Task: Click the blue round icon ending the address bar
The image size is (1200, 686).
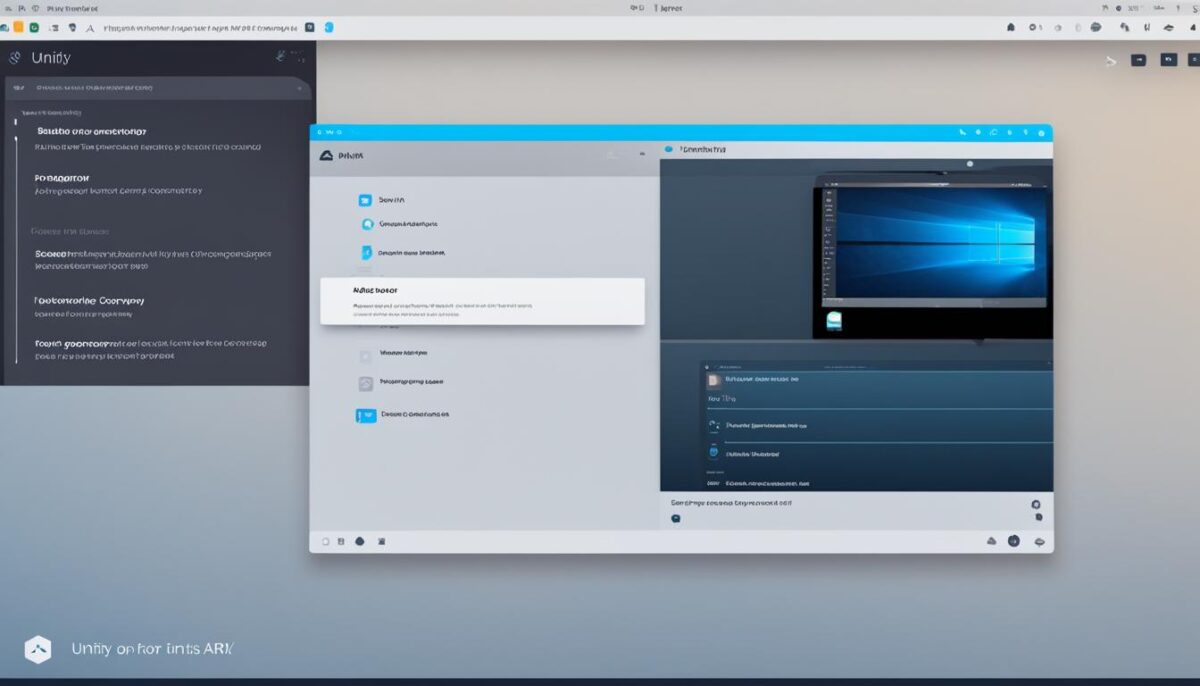Action: (x=329, y=28)
